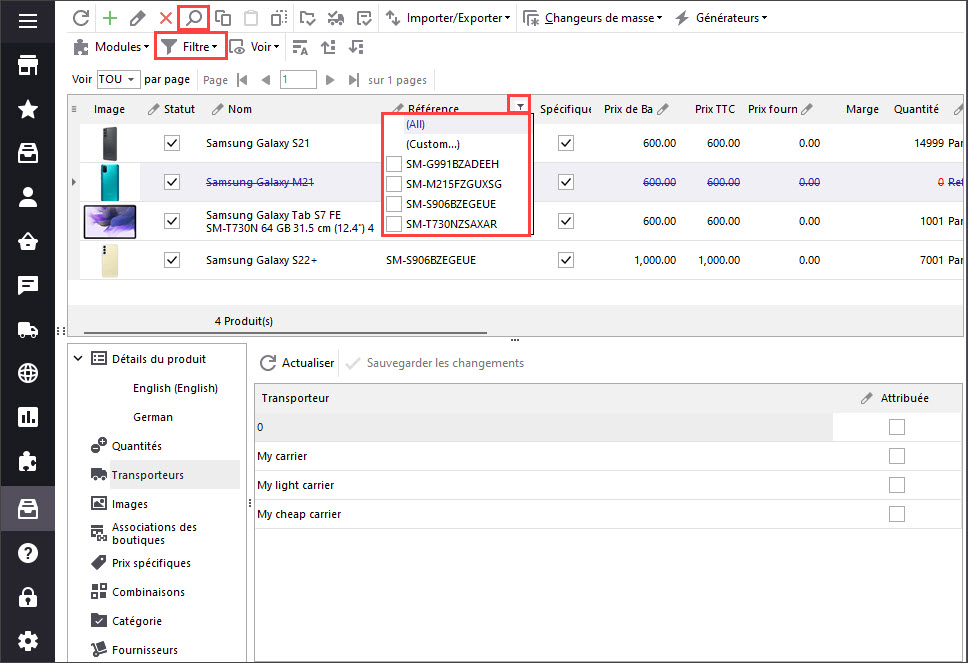The height and width of the screenshot is (663, 968).
Task: Open the chat message sidebar icon
Action: point(28,285)
